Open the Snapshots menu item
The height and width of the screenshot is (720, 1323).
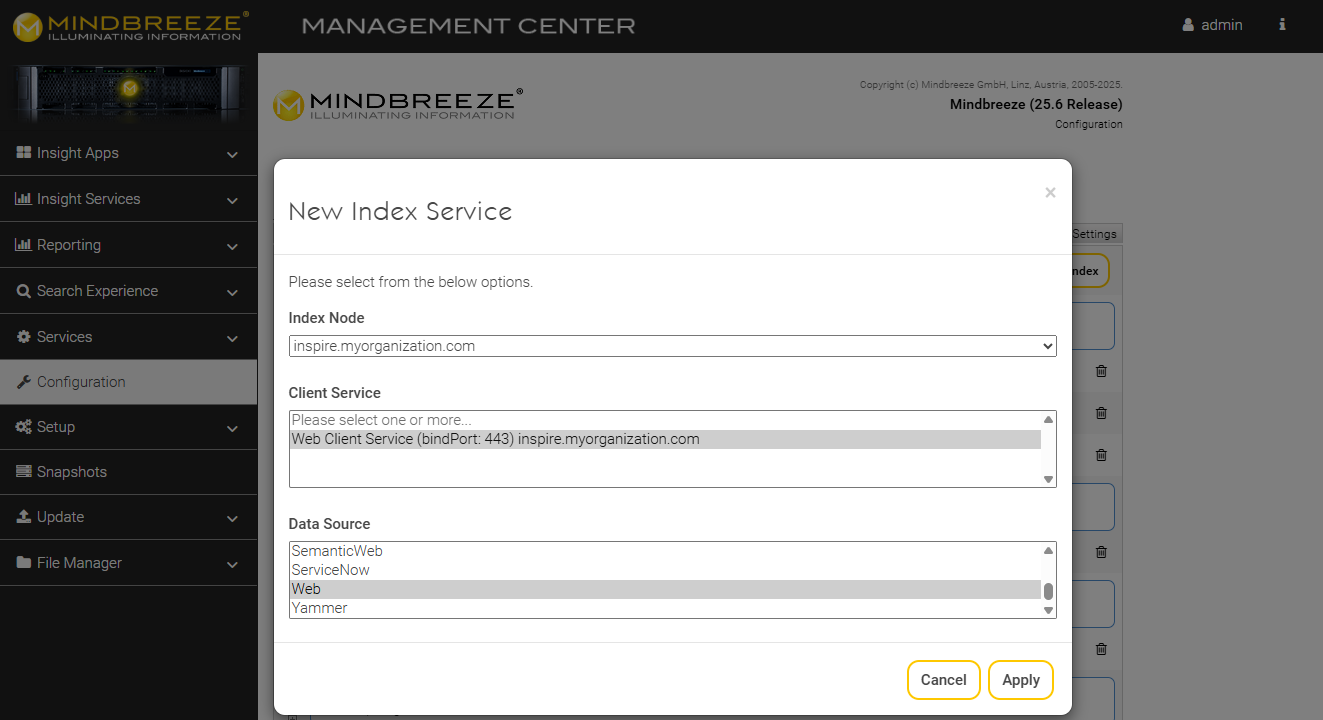[x=128, y=472]
